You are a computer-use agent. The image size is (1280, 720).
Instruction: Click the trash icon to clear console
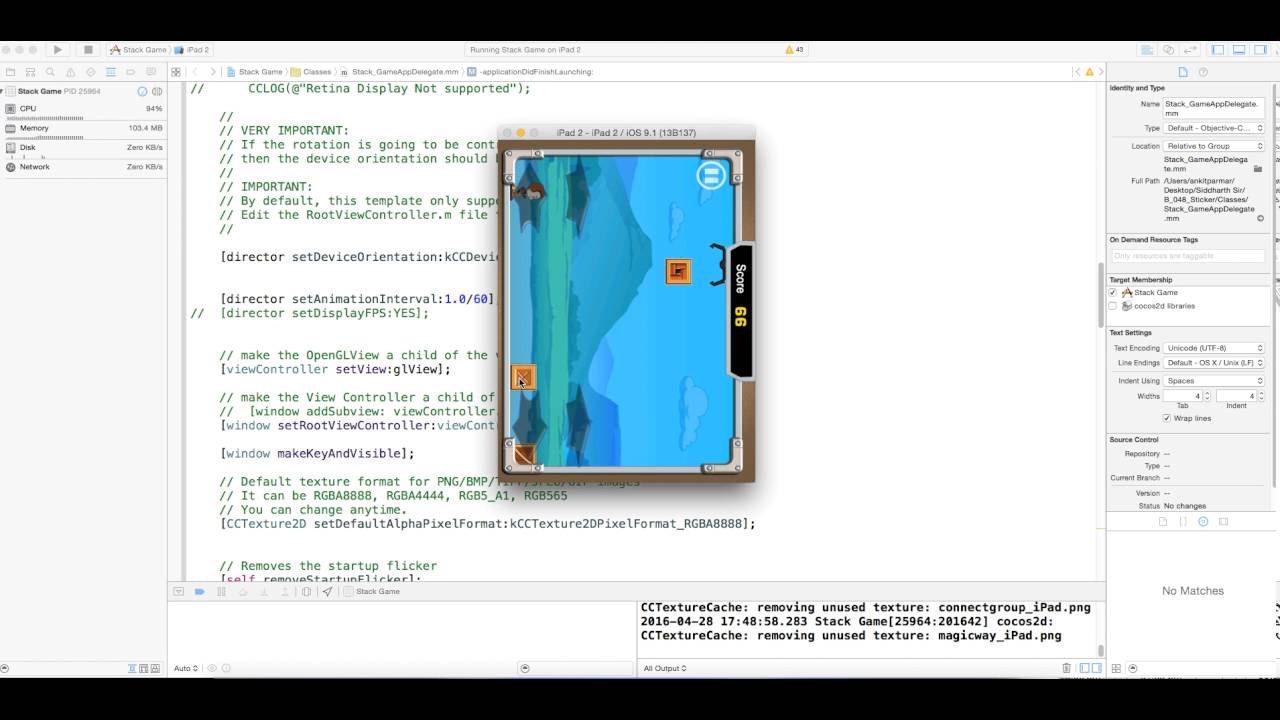(x=1066, y=668)
